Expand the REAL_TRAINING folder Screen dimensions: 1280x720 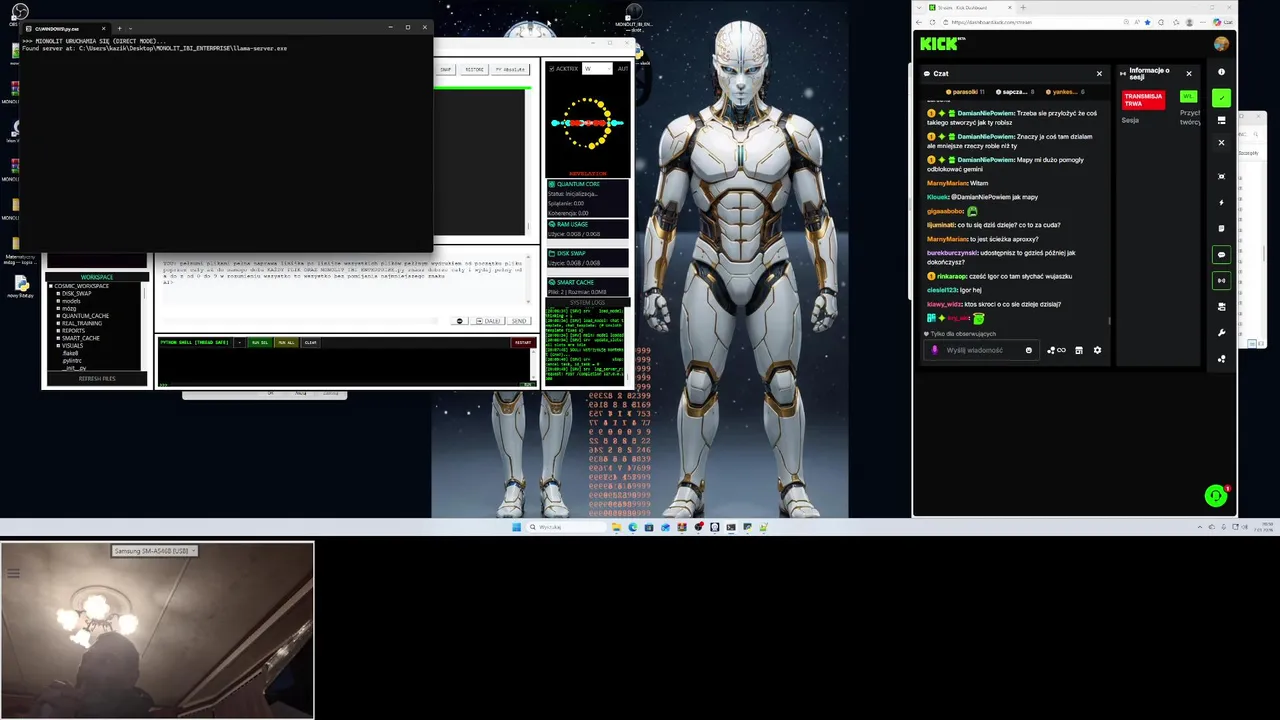[58, 323]
